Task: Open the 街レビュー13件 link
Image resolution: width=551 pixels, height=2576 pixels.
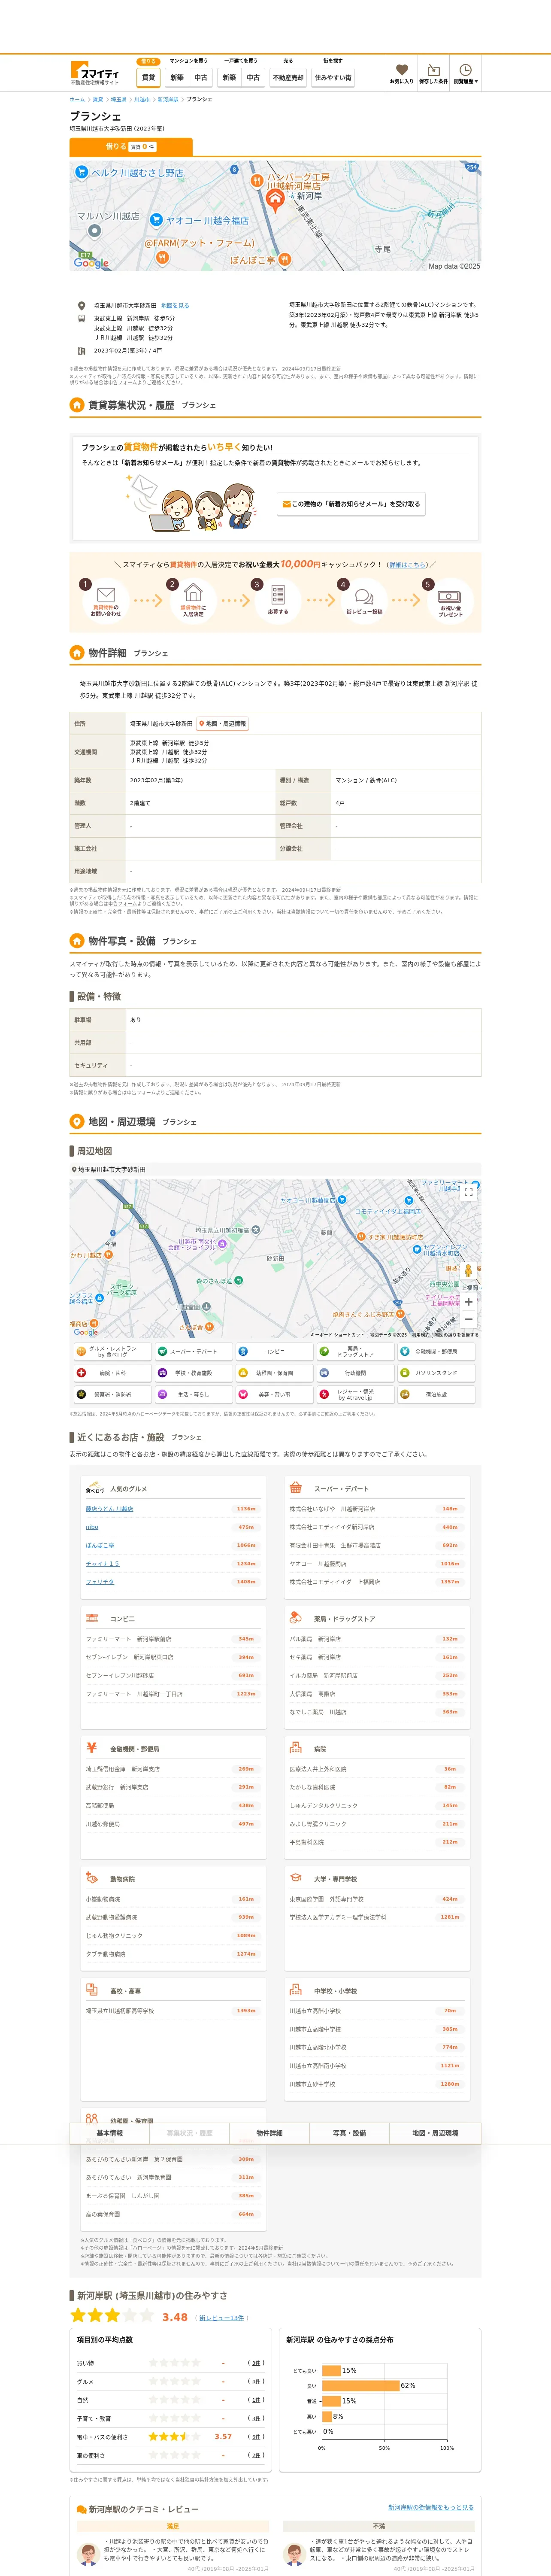Action: click(x=221, y=2318)
